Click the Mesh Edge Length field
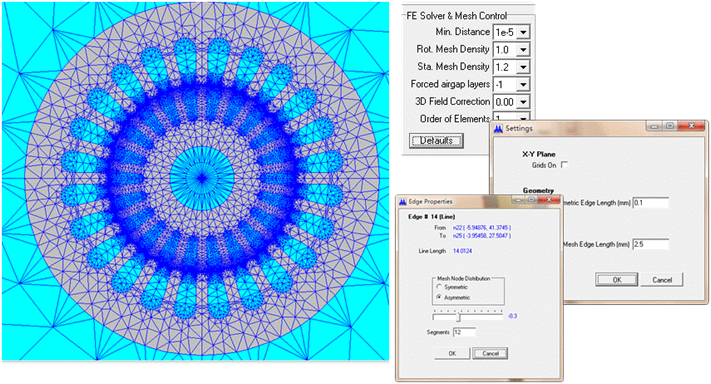Screen dimensions: 711x384 coord(651,244)
